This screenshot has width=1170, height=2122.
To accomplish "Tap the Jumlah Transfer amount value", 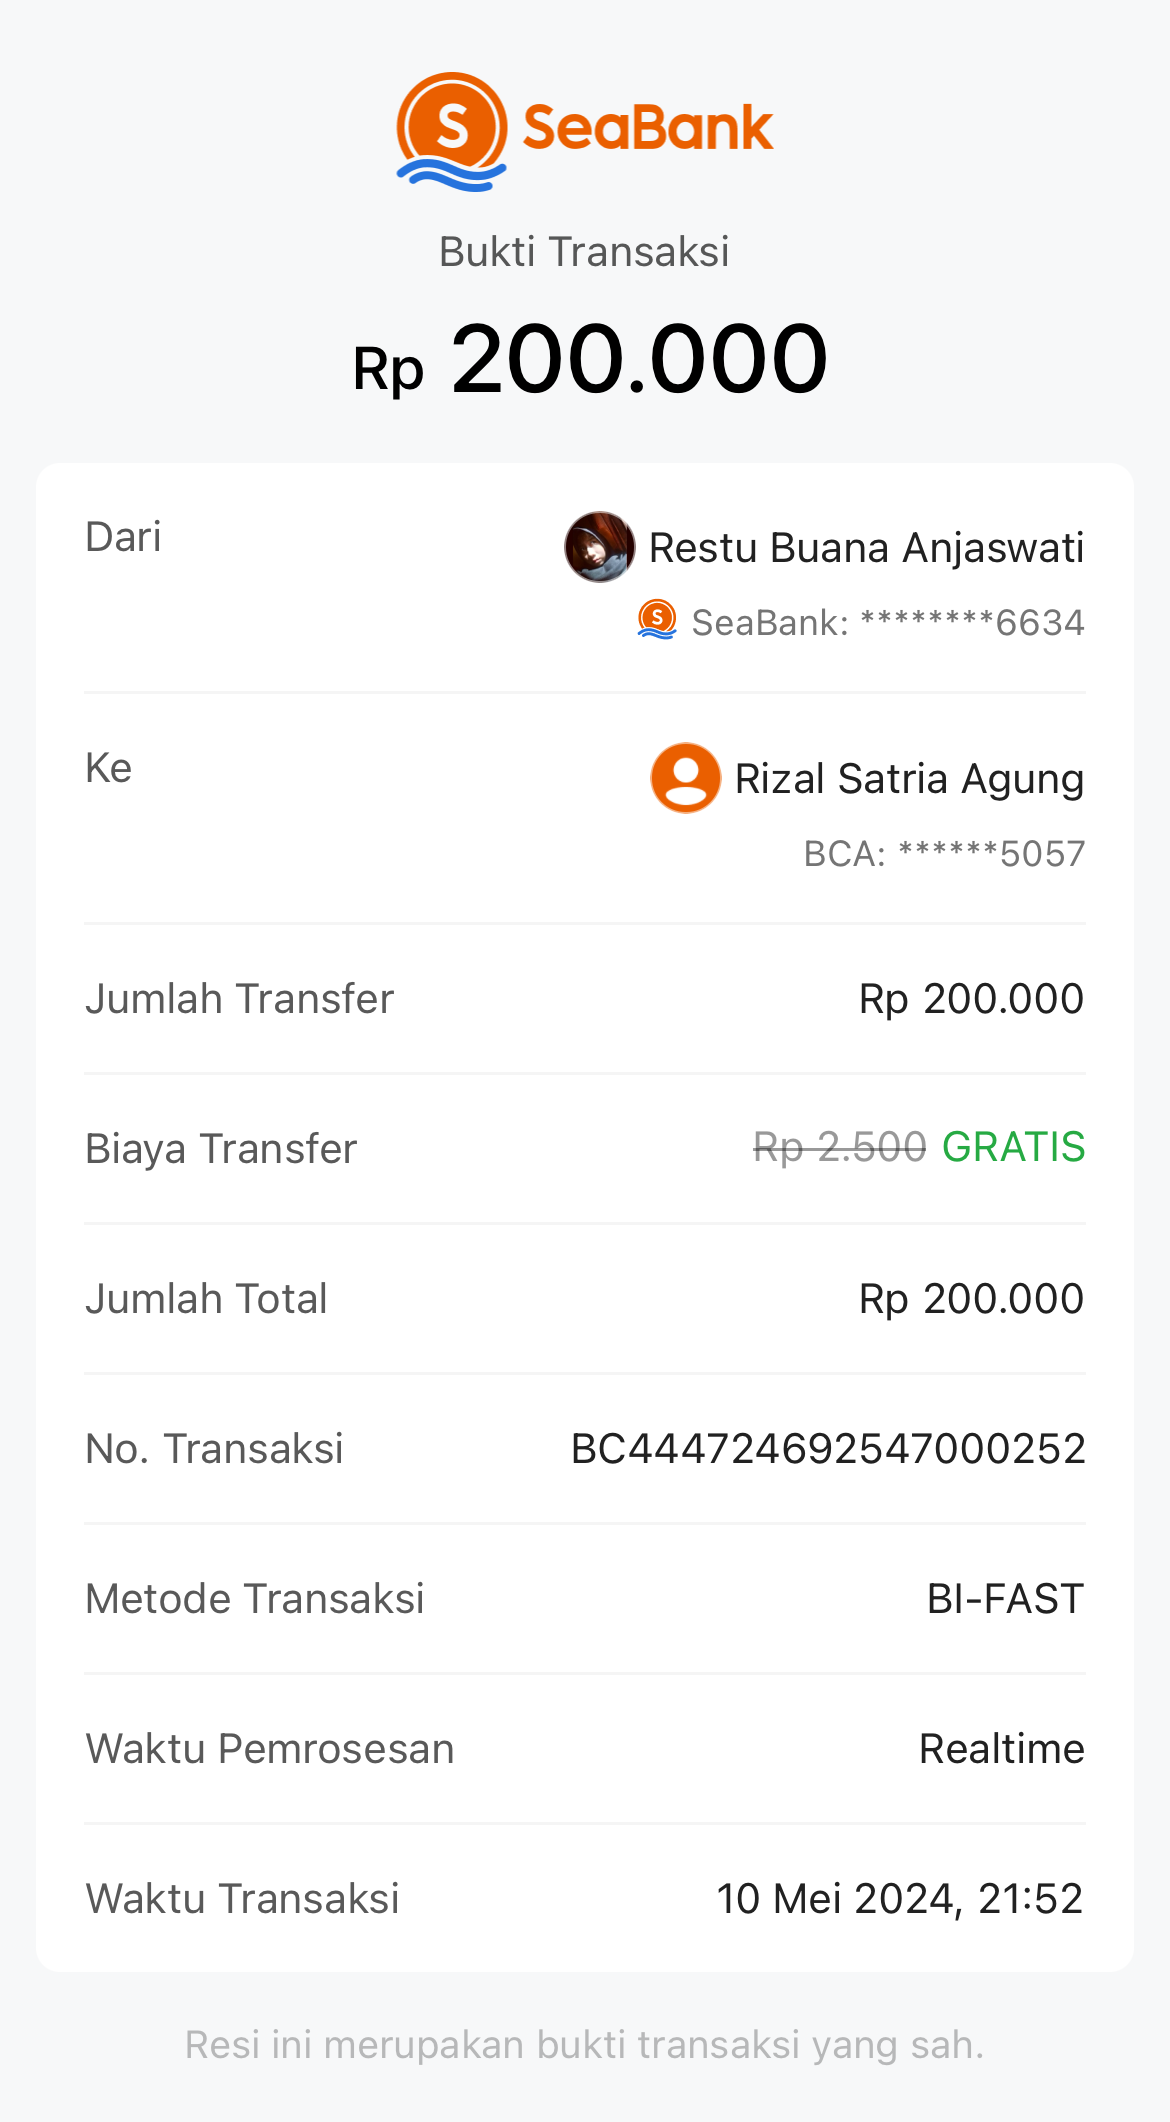I will point(971,999).
